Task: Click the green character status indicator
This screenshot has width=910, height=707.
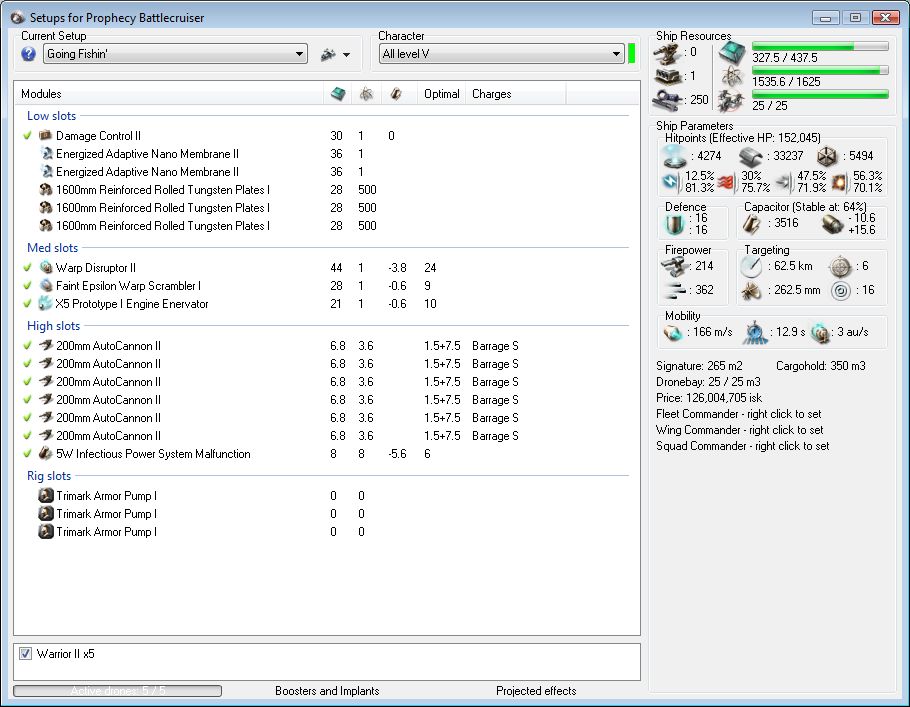Action: click(x=631, y=54)
